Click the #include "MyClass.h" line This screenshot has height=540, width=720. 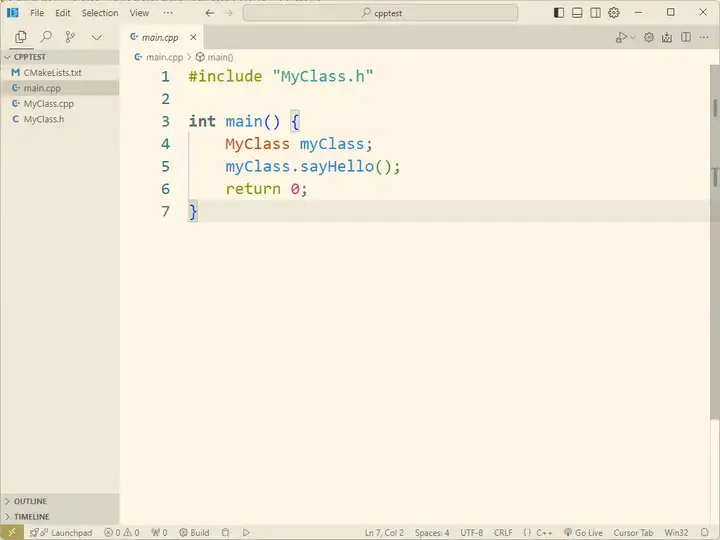(x=281, y=76)
